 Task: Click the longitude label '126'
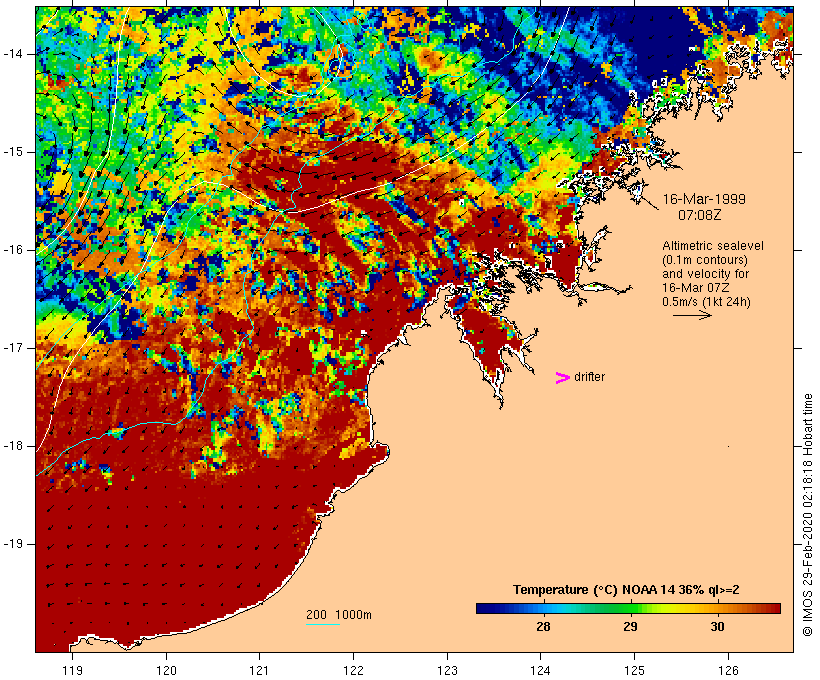[728, 670]
